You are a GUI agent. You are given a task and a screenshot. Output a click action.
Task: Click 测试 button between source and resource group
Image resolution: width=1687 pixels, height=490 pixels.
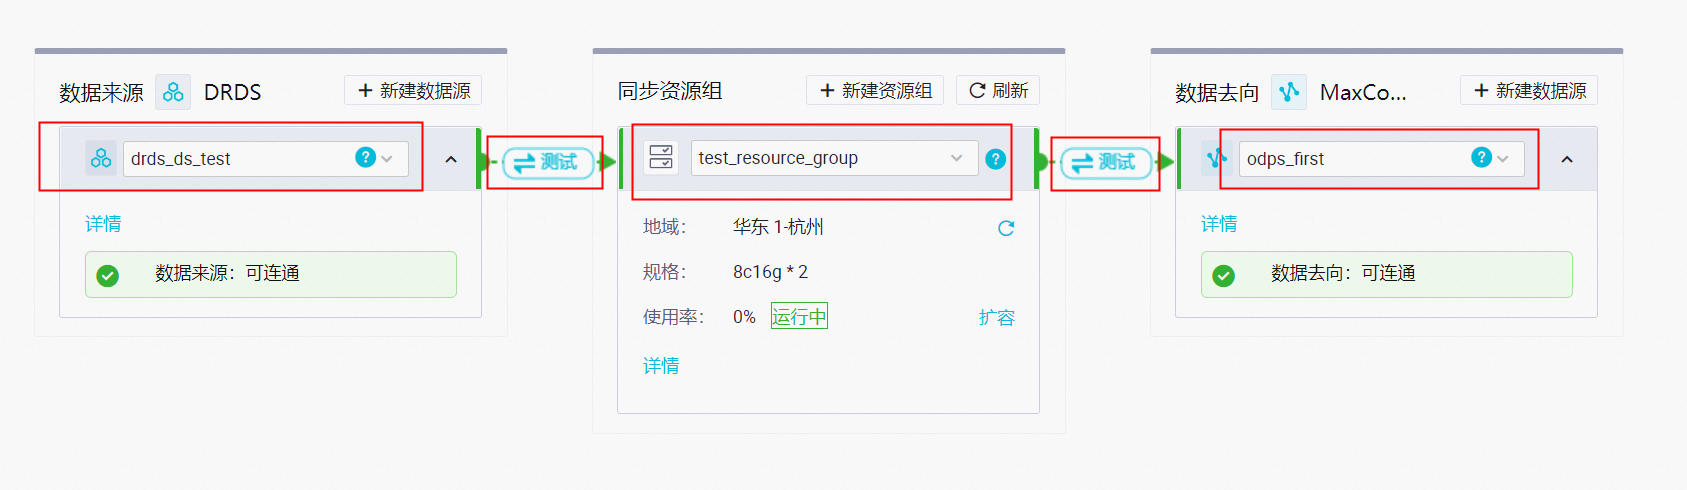[x=547, y=162]
